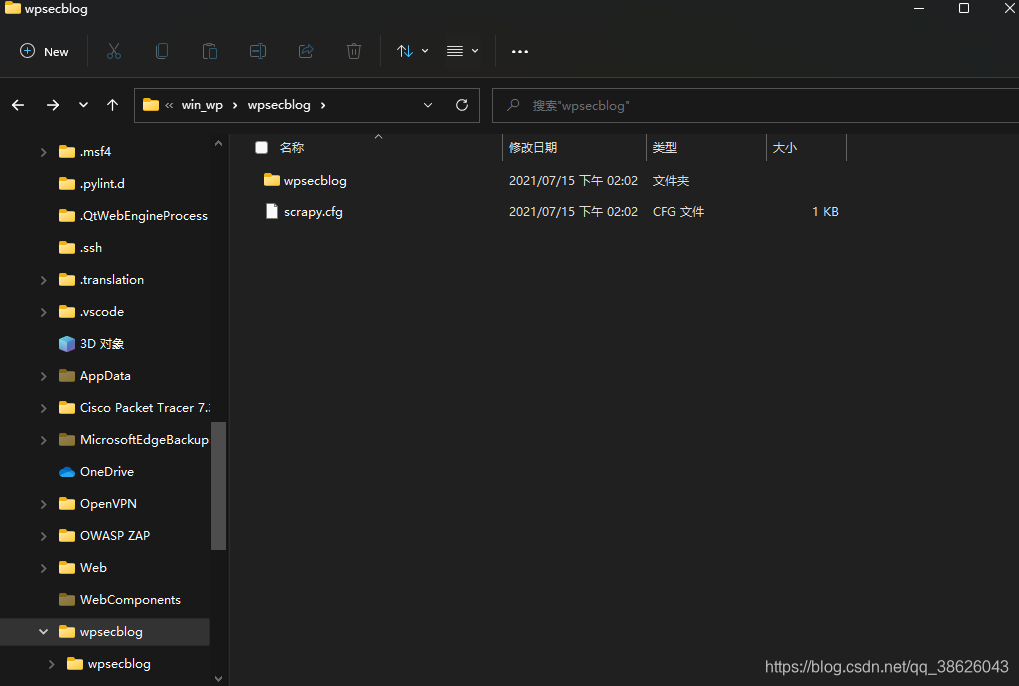The width and height of the screenshot is (1019, 686).
Task: Click folder icon in address bar
Action: coord(151,105)
